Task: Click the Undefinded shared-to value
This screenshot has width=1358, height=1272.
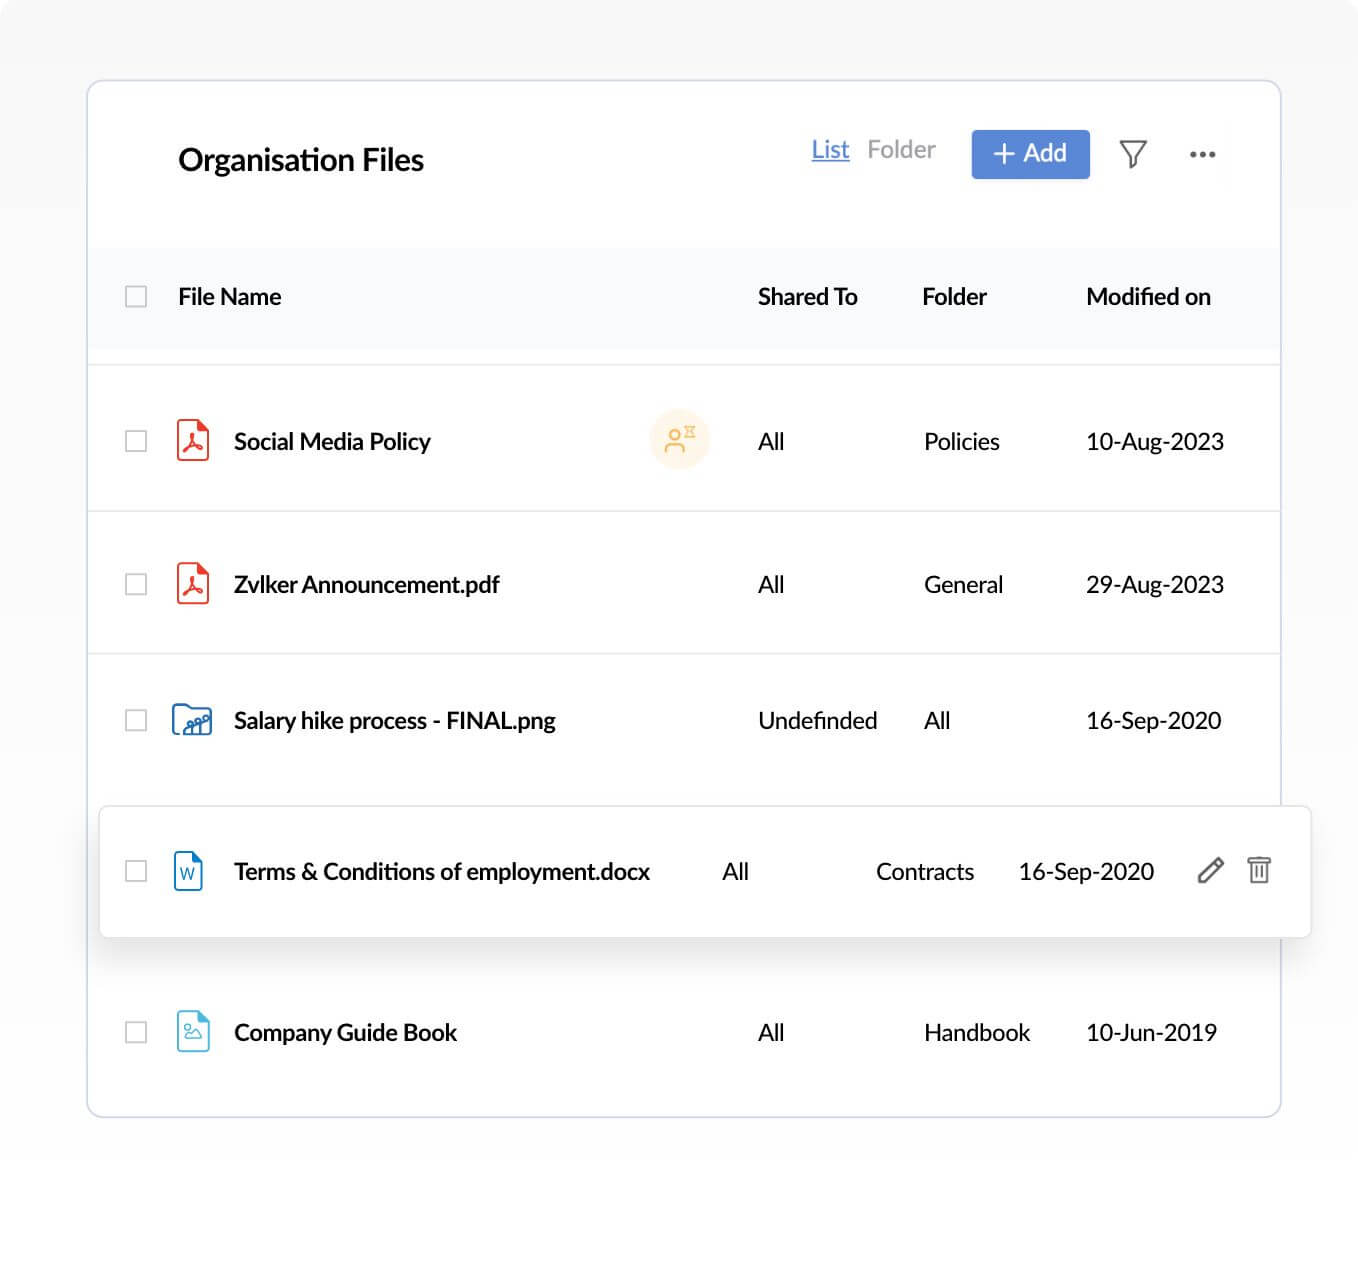Action: click(817, 720)
